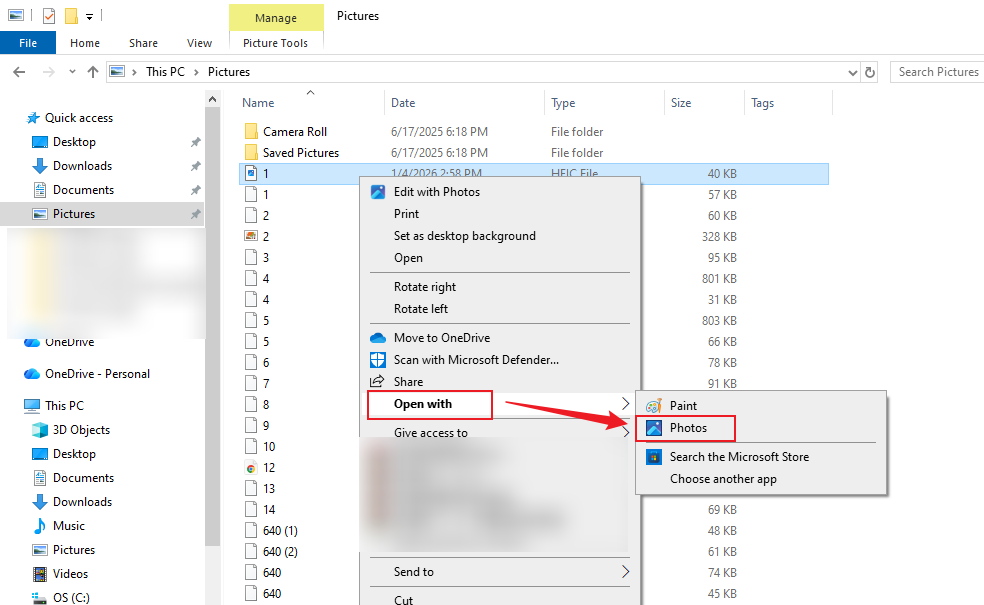Expand the address bar history dropdown
This screenshot has width=984, height=605.
[852, 72]
